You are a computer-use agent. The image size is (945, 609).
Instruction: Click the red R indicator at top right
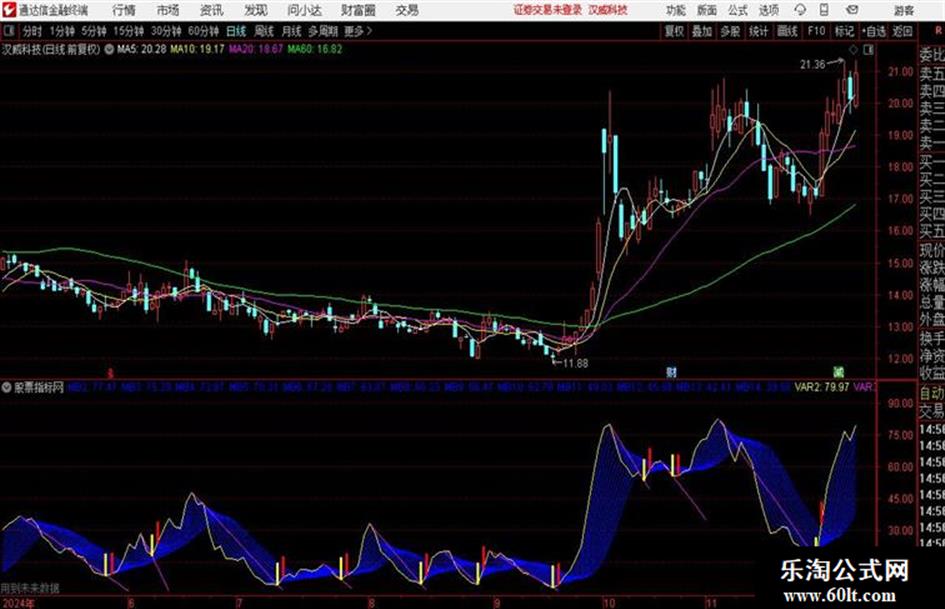click(938, 31)
